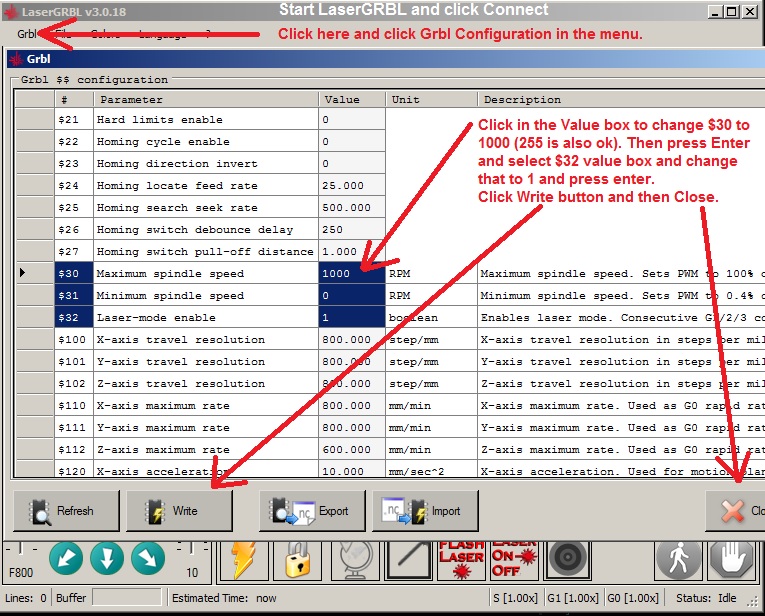Jog diagonally down-right with the teal arrow
Image resolution: width=765 pixels, height=616 pixels.
148,558
